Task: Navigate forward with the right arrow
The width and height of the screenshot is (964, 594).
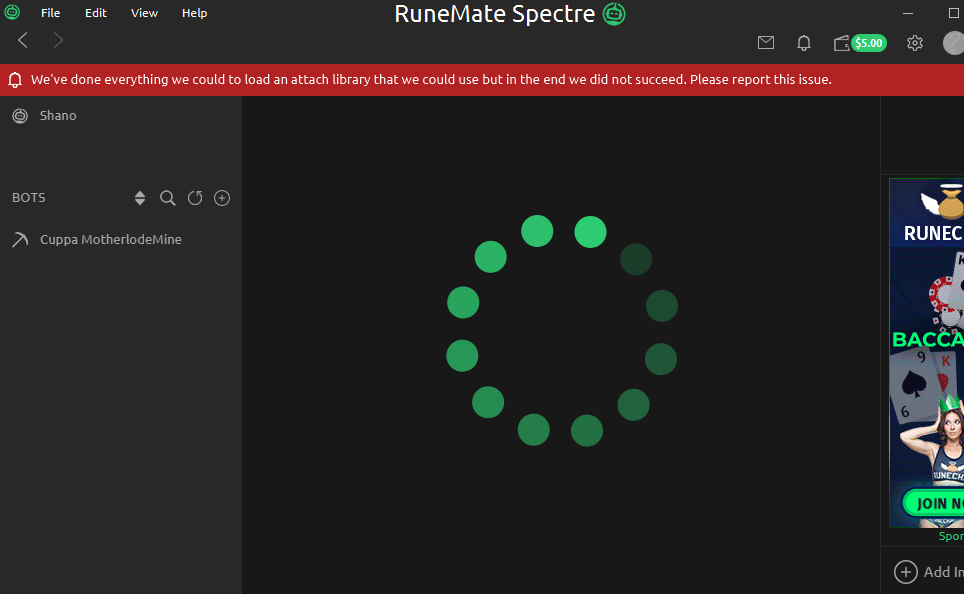Action: [58, 41]
